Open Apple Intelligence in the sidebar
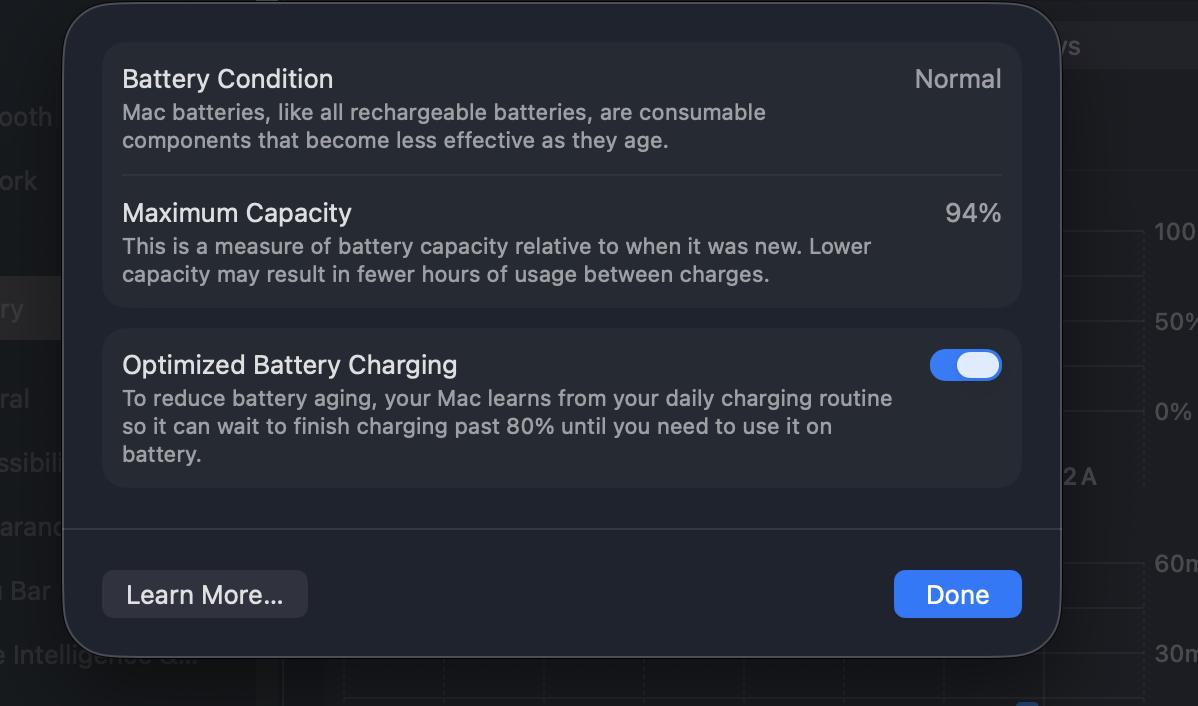This screenshot has height=706, width=1198. 30,656
